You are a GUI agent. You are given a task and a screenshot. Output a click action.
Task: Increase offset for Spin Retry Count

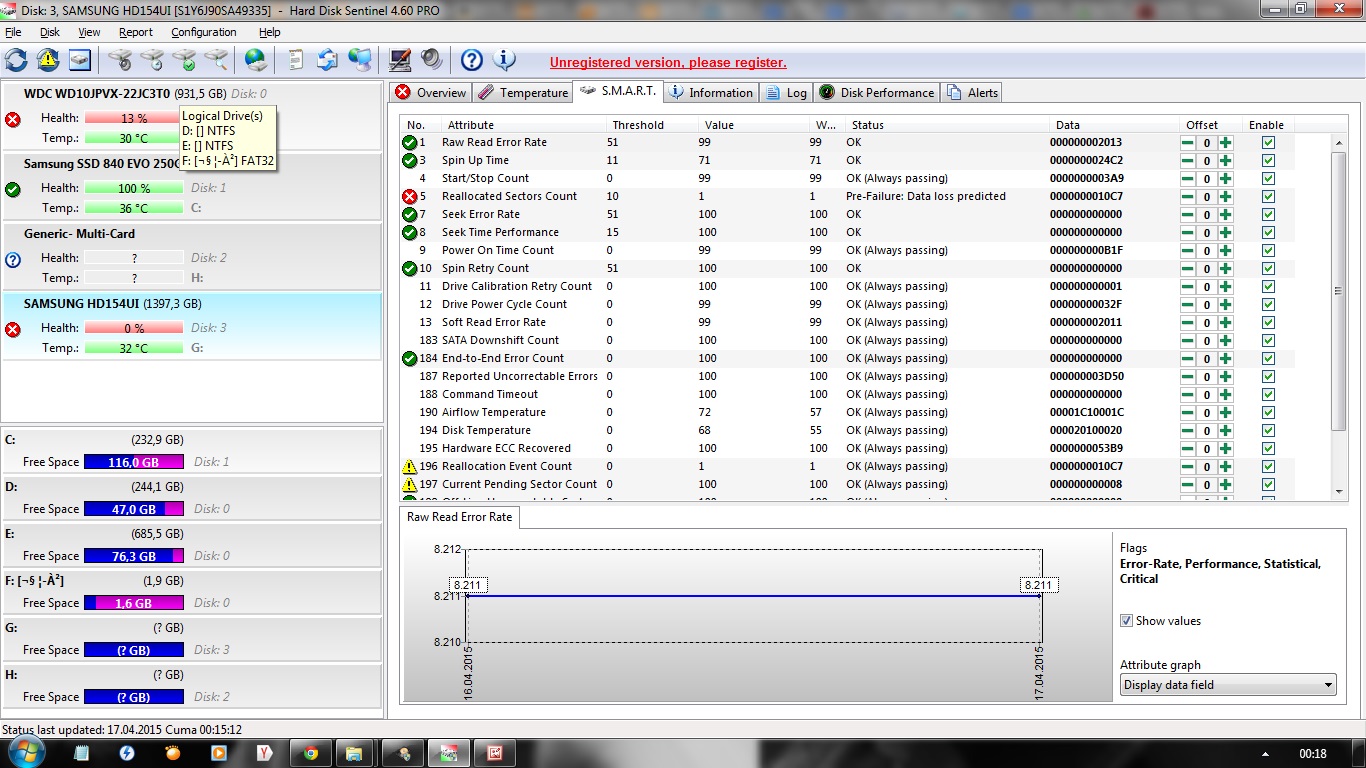tap(1226, 268)
